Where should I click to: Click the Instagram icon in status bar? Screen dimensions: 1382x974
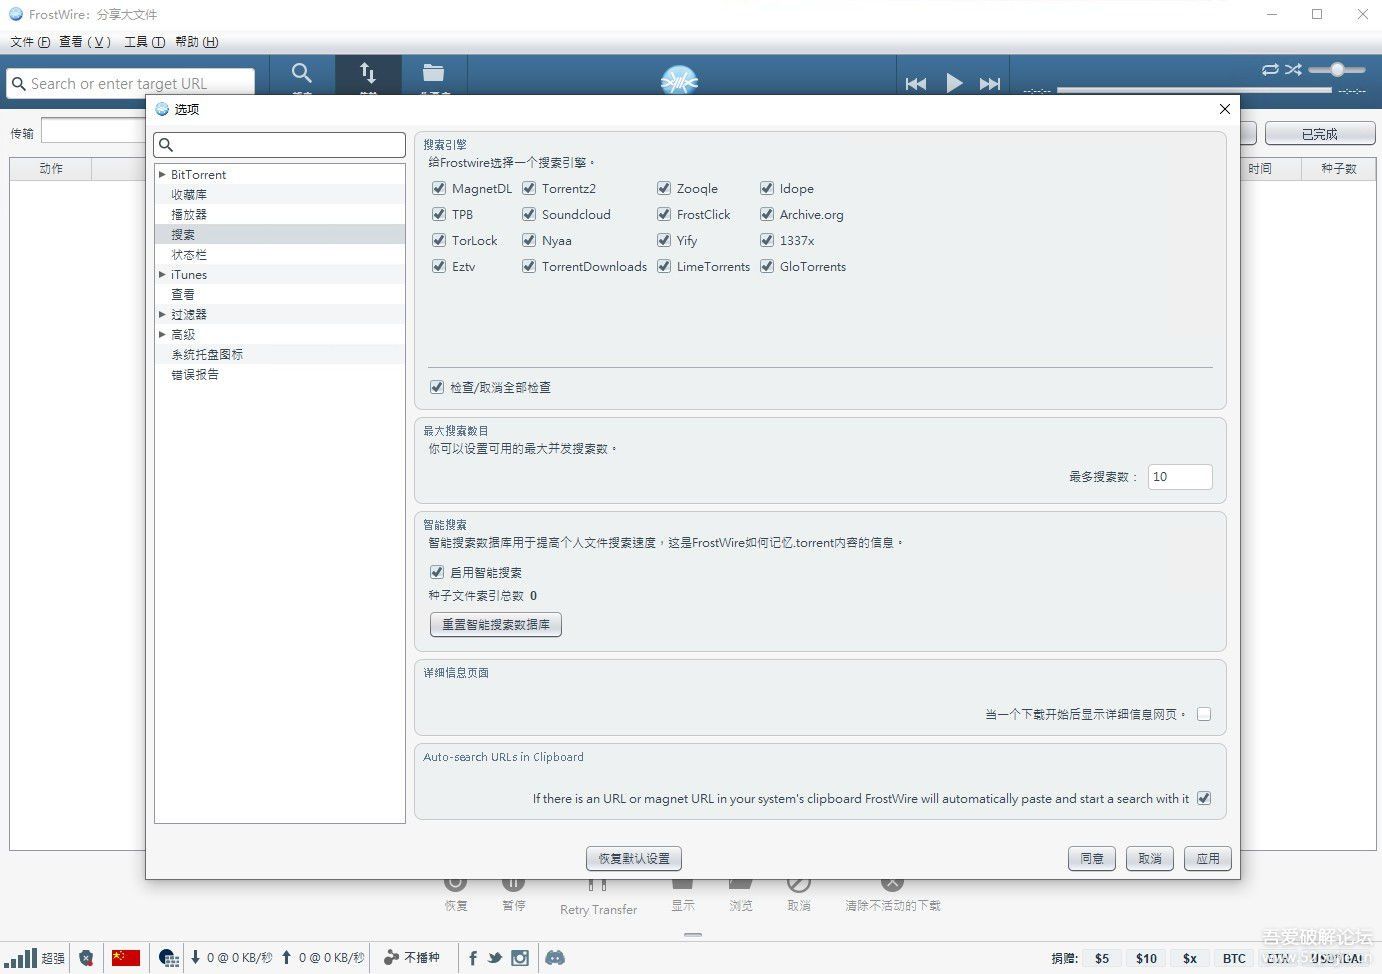point(520,957)
